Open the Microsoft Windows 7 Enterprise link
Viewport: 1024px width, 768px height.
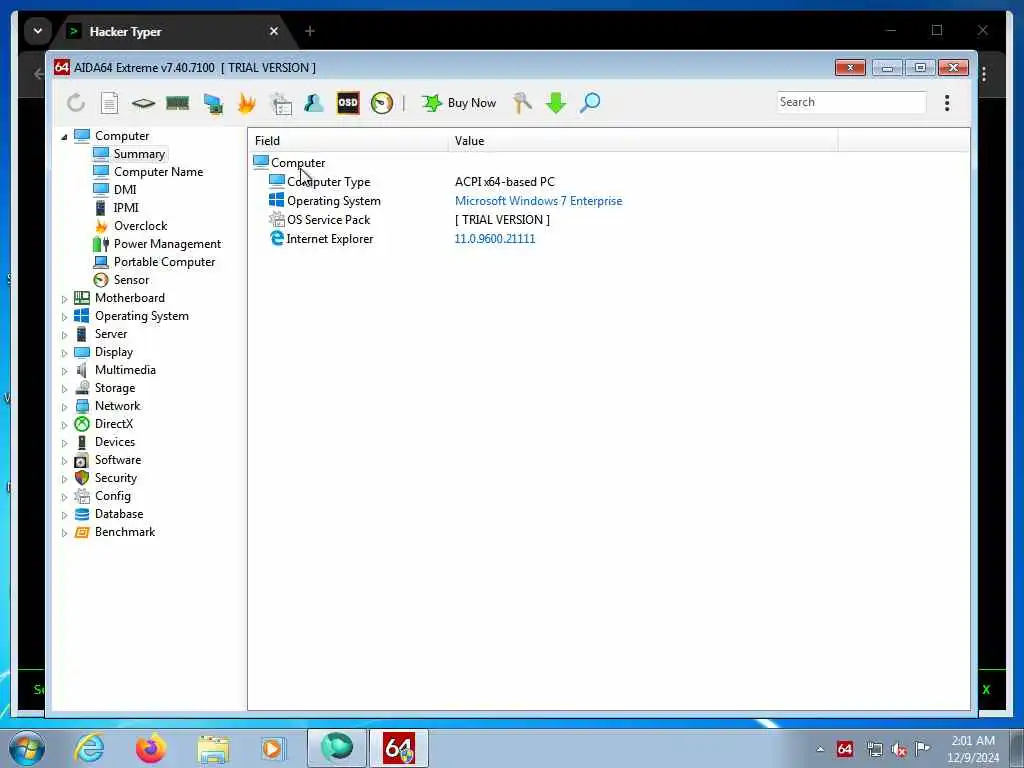(539, 201)
